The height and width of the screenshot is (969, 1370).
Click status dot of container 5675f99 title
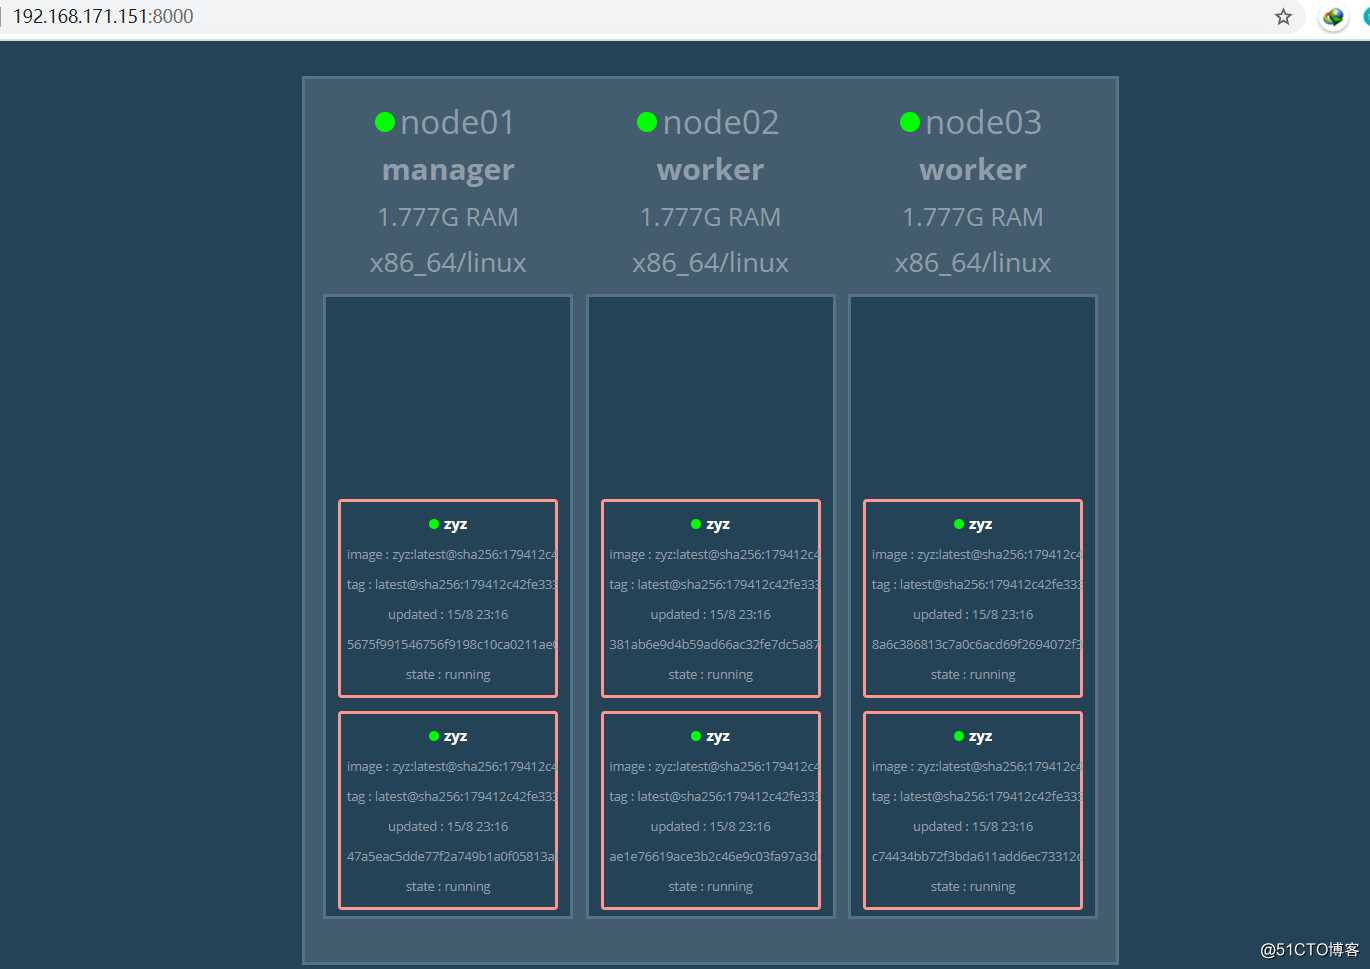(x=434, y=524)
